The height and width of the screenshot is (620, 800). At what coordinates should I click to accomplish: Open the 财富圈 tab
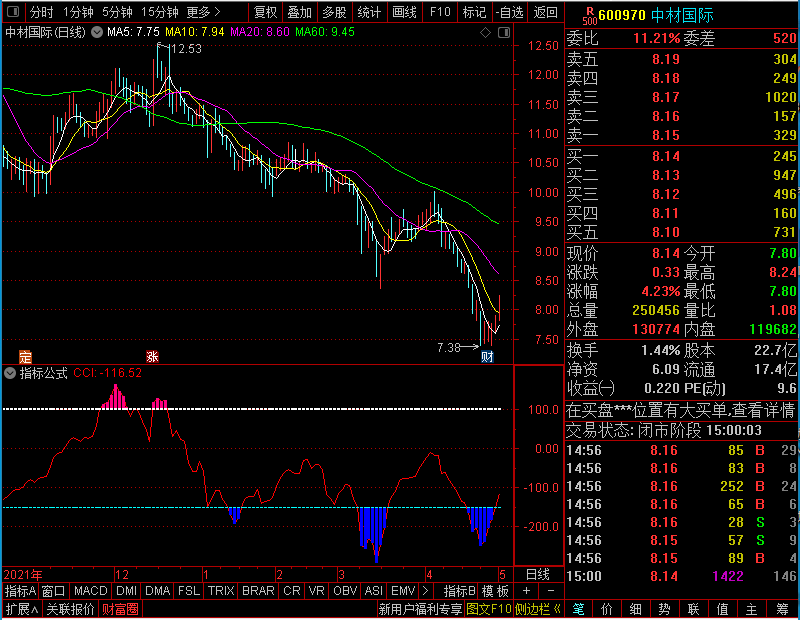(120, 609)
